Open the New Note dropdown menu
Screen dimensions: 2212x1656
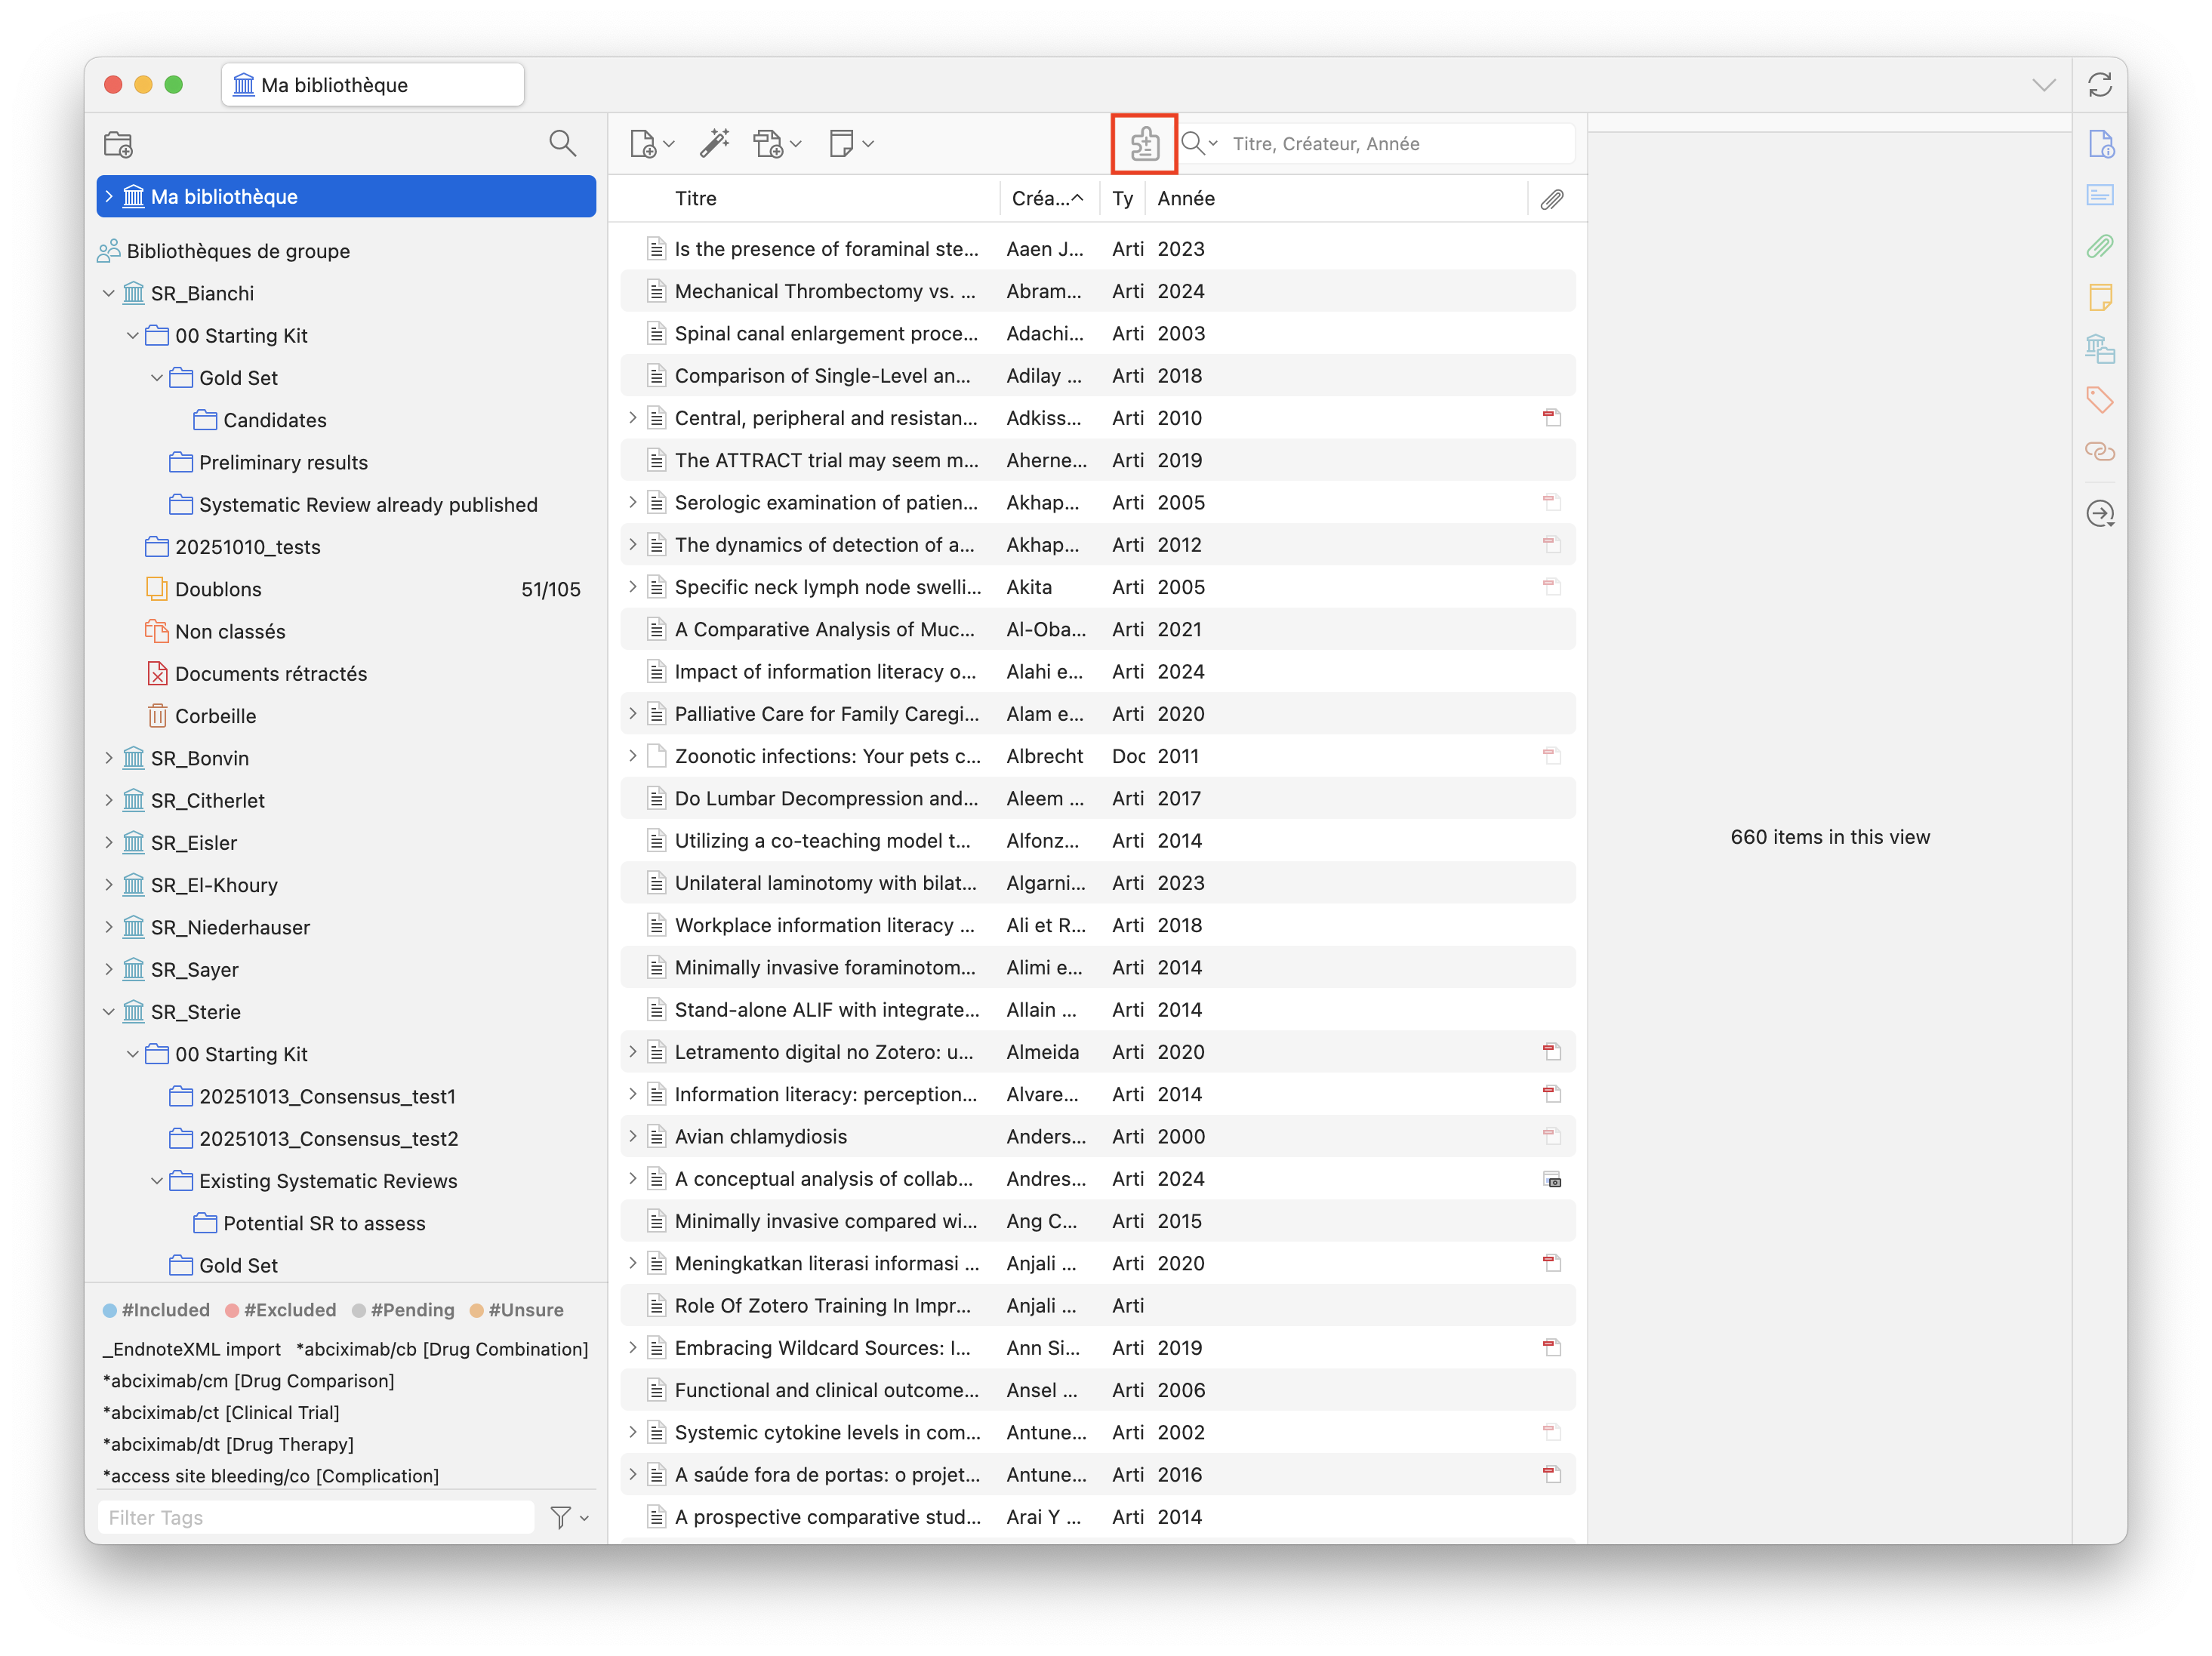click(x=849, y=143)
